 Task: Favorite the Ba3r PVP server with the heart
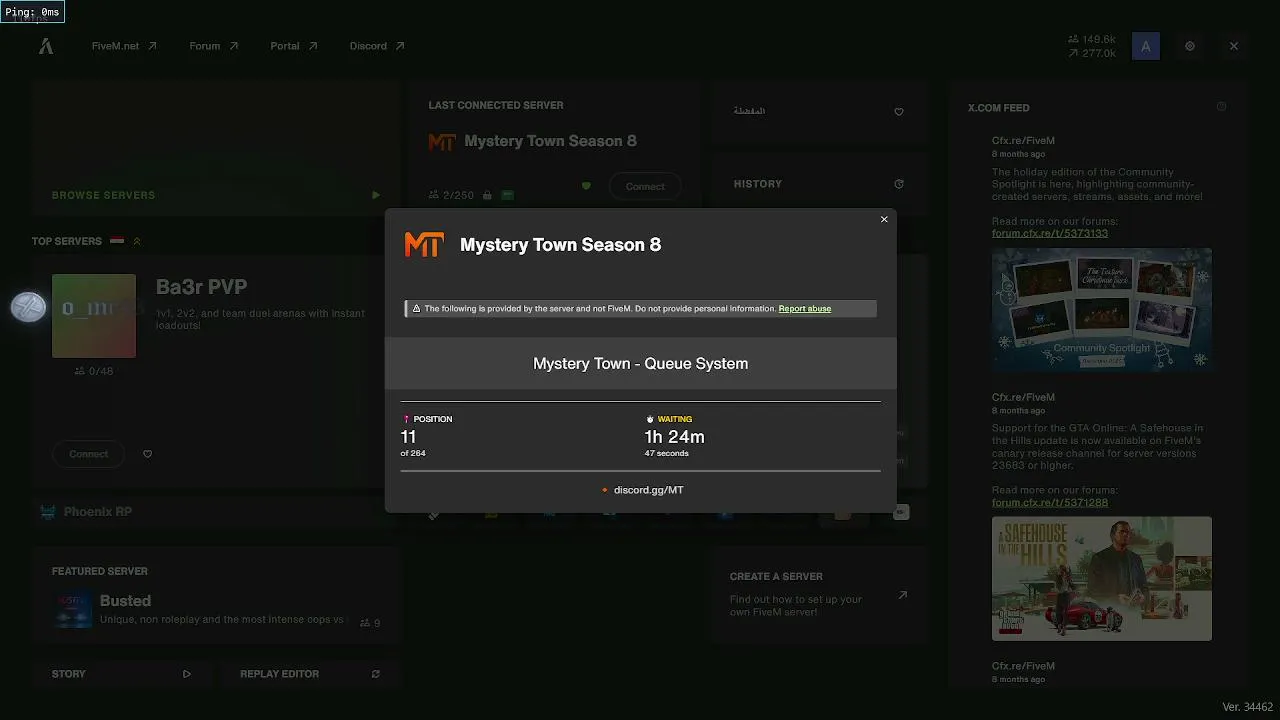click(148, 454)
